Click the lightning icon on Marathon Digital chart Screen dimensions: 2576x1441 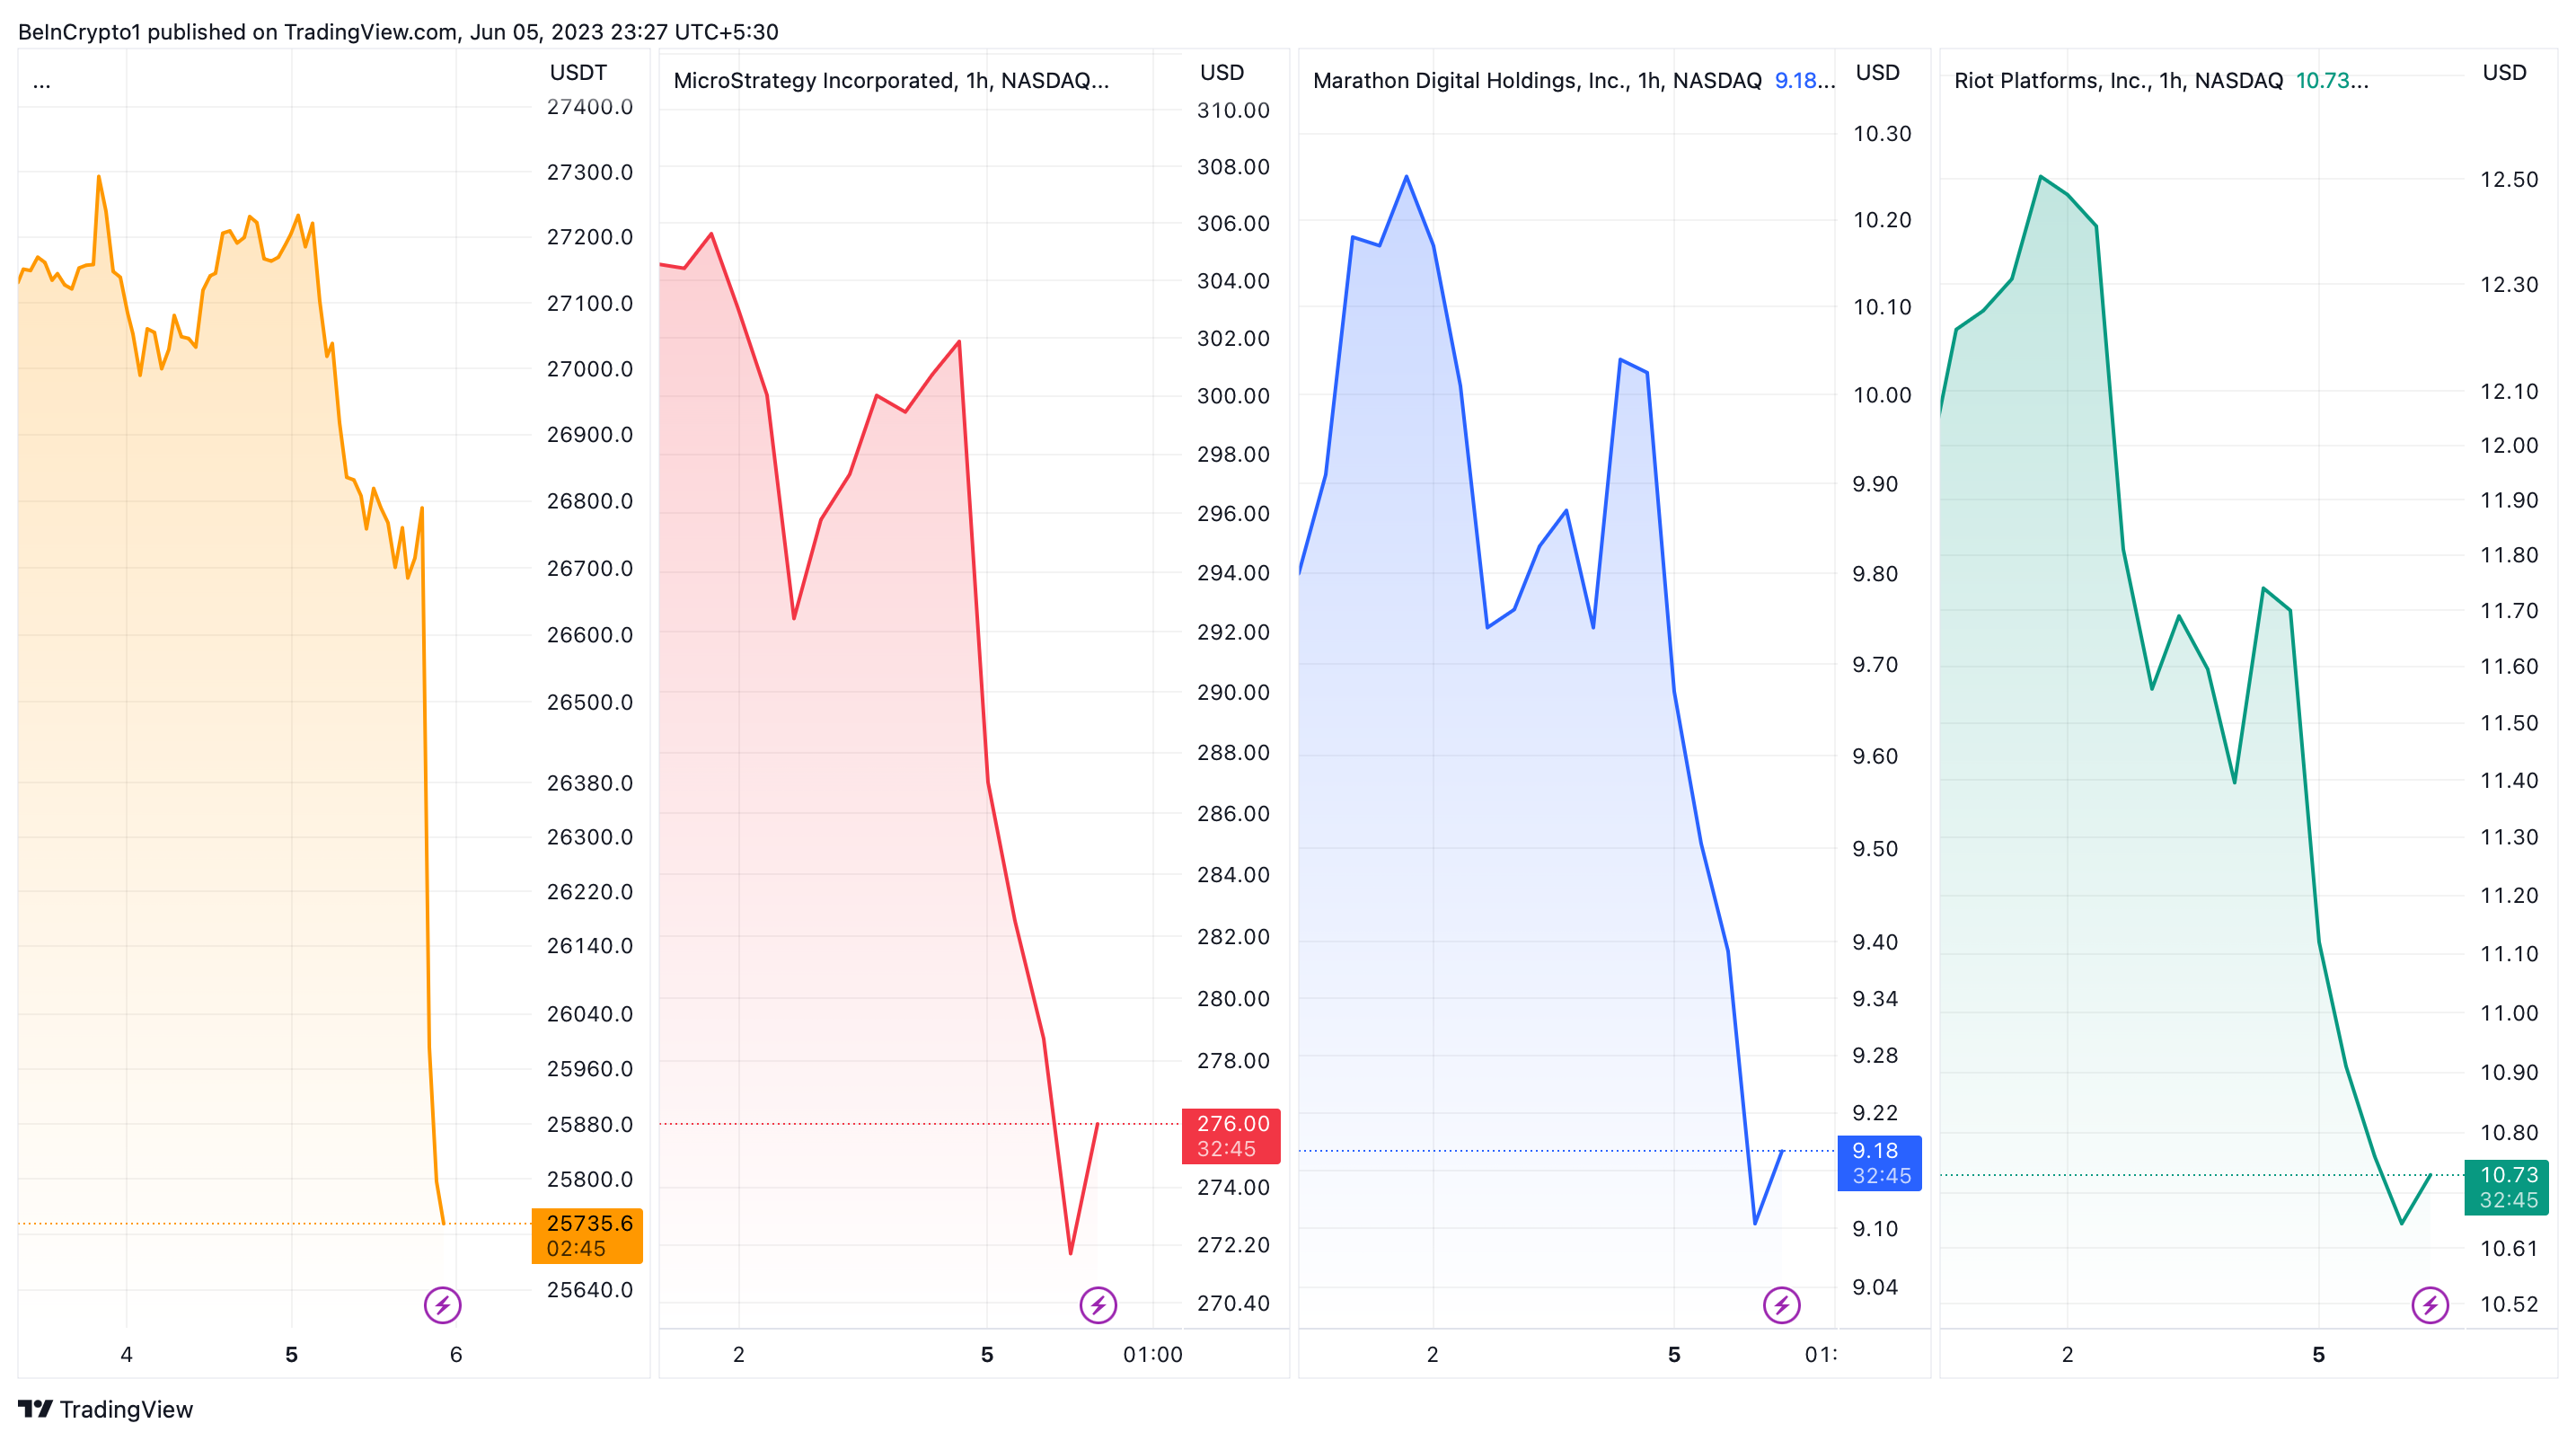(1781, 1304)
